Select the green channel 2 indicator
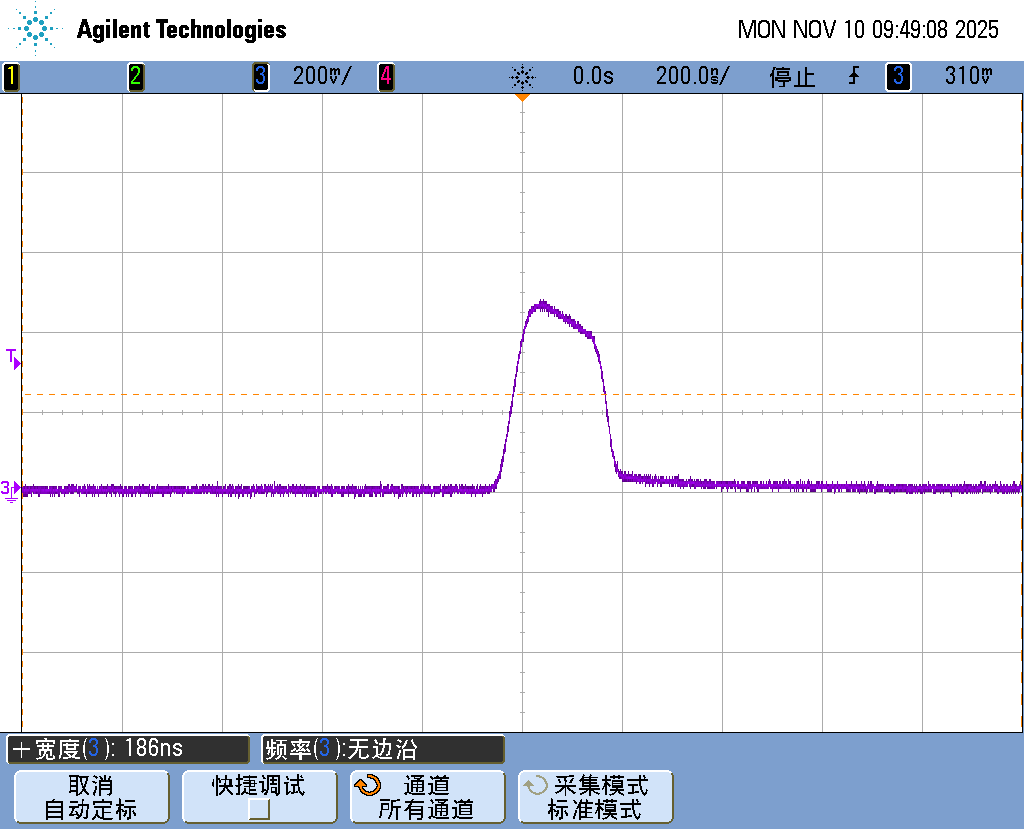1024x829 pixels. click(136, 77)
